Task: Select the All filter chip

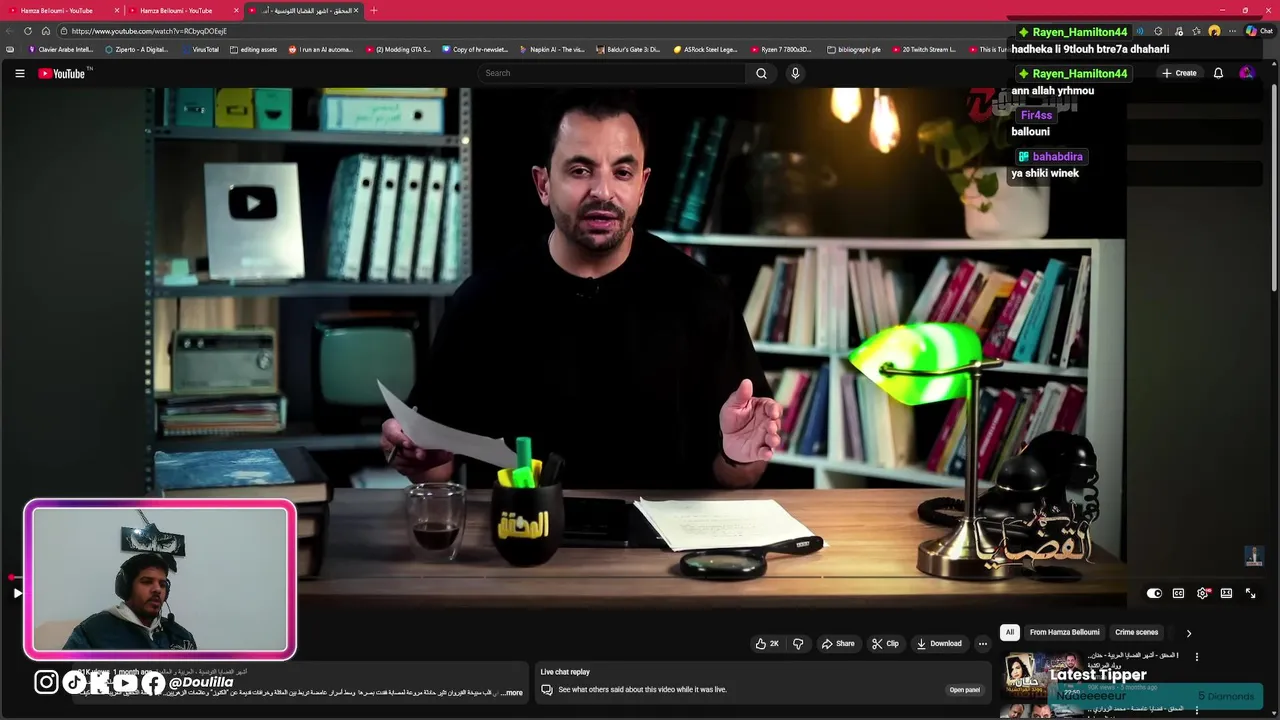Action: point(1010,632)
